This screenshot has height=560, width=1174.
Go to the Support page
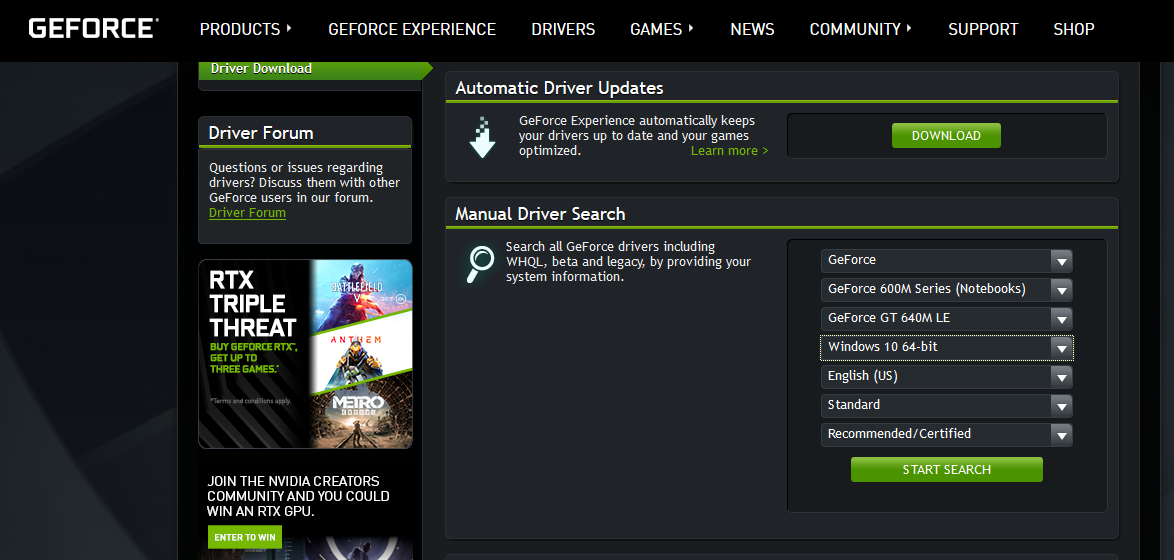click(983, 29)
